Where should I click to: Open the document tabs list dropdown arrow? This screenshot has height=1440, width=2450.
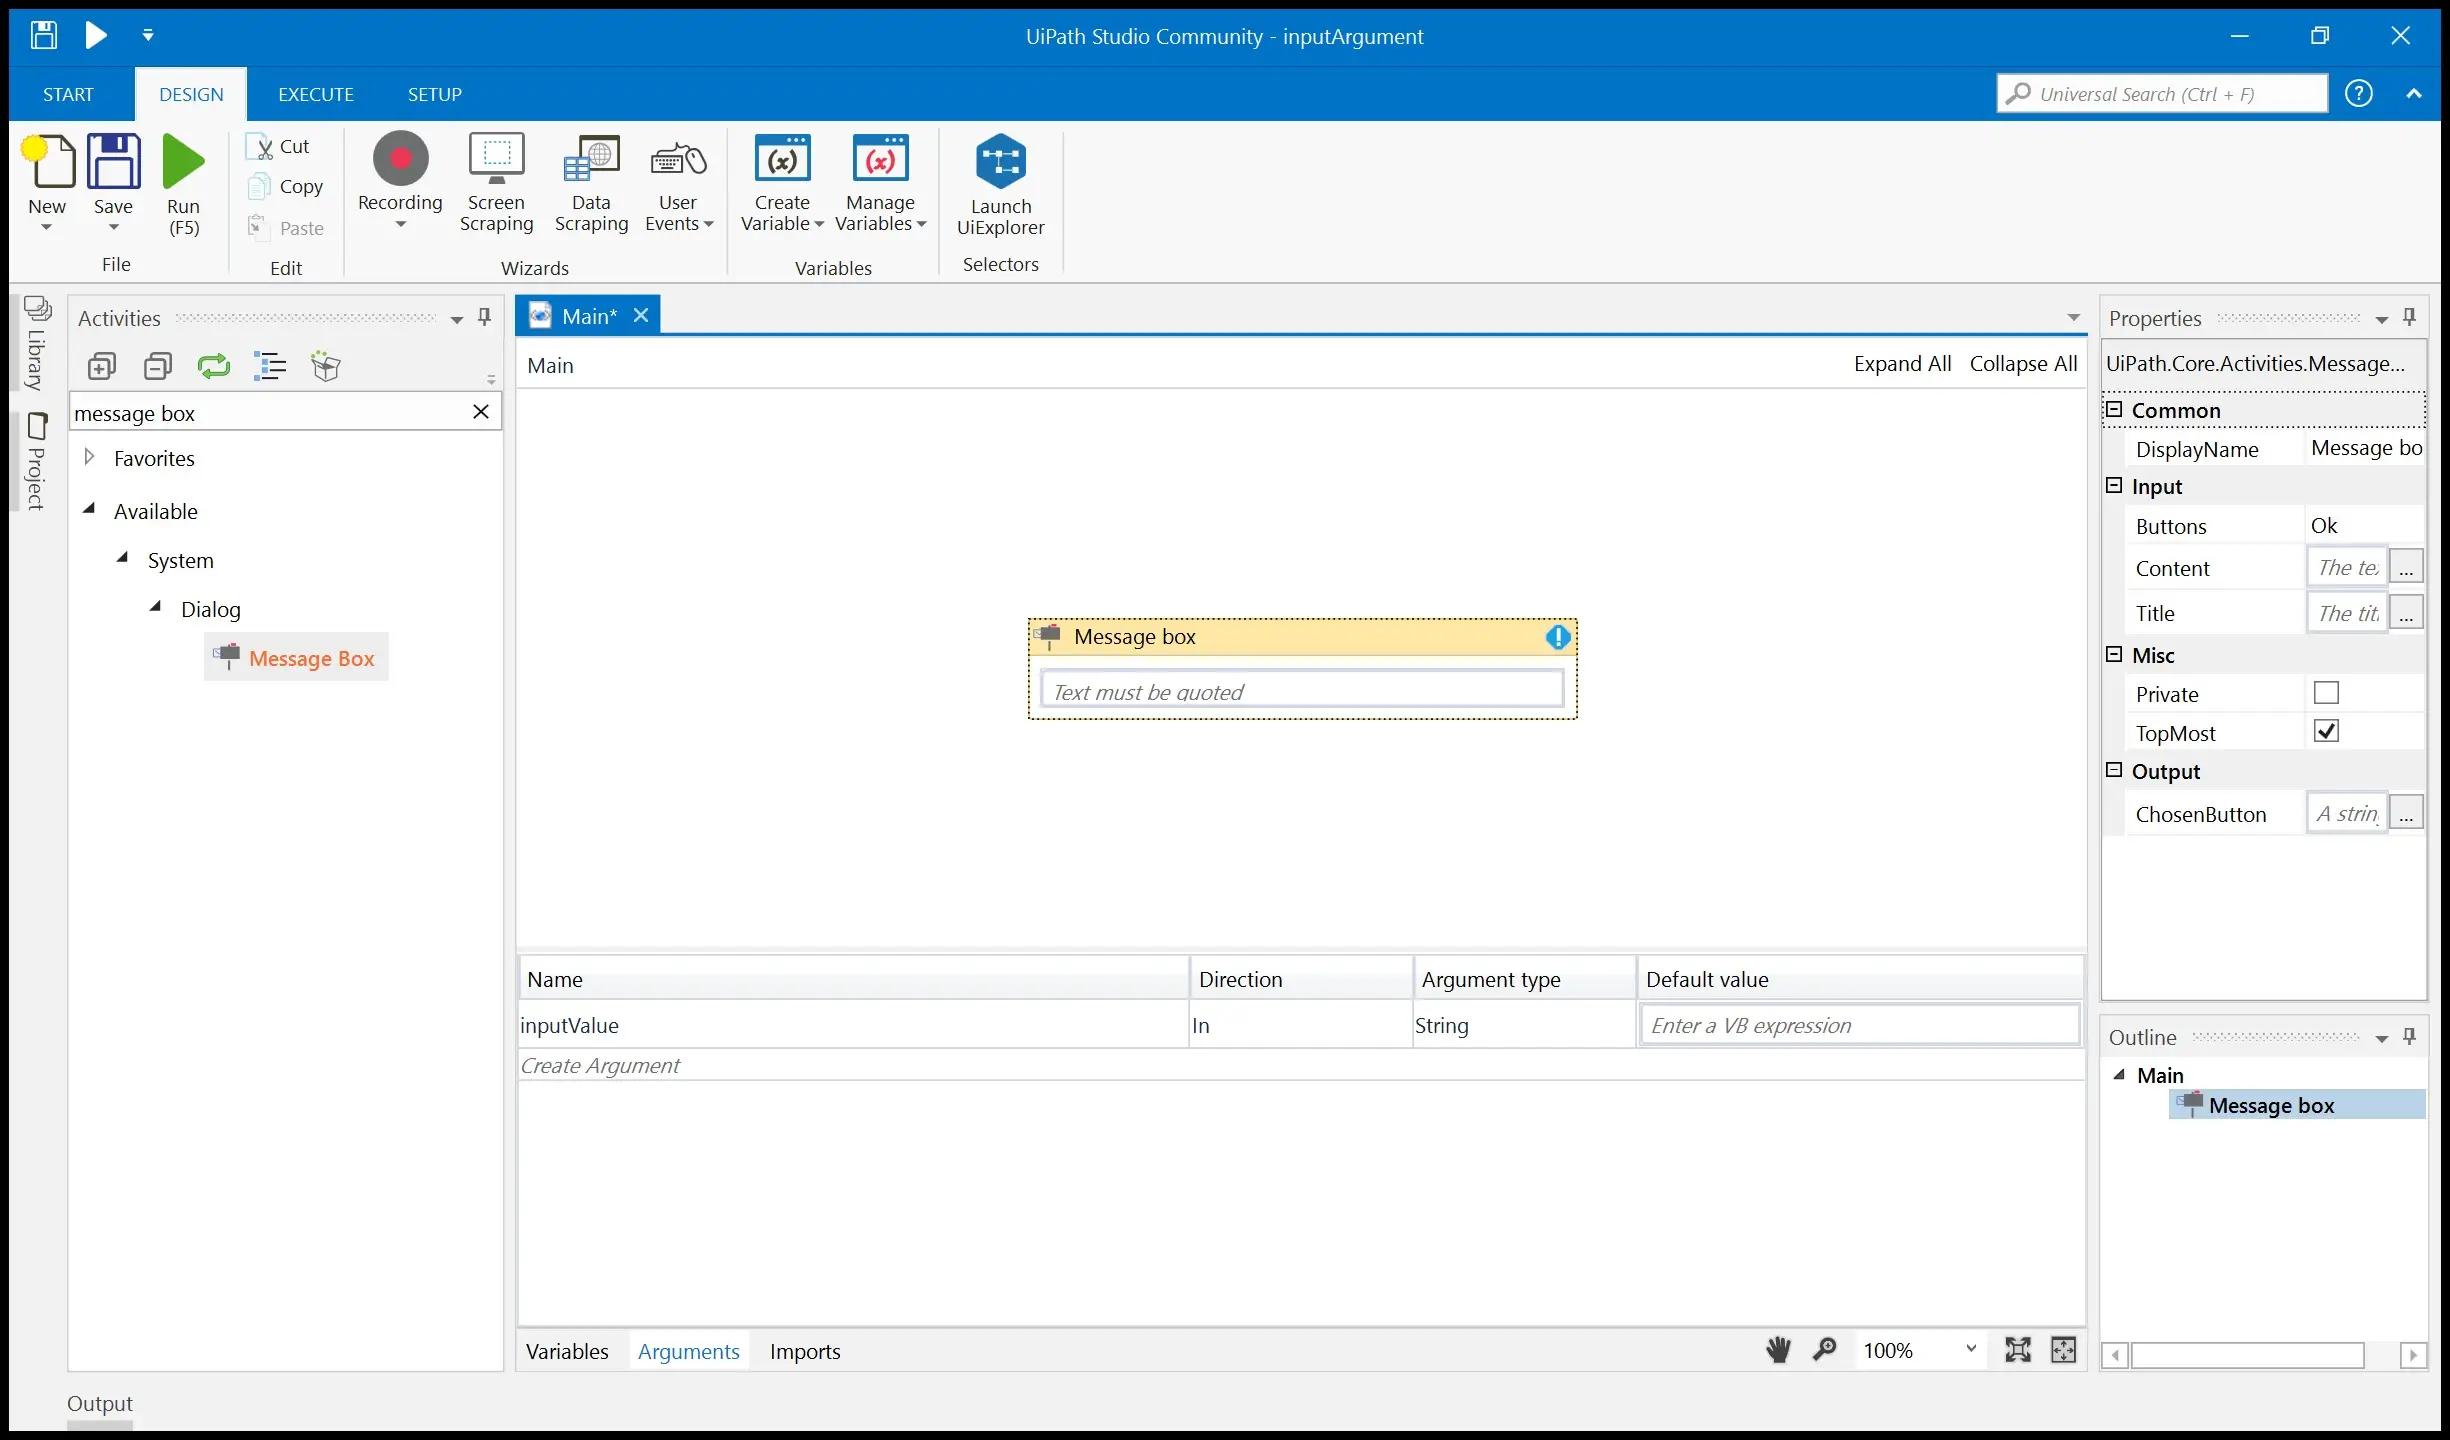tap(2074, 318)
